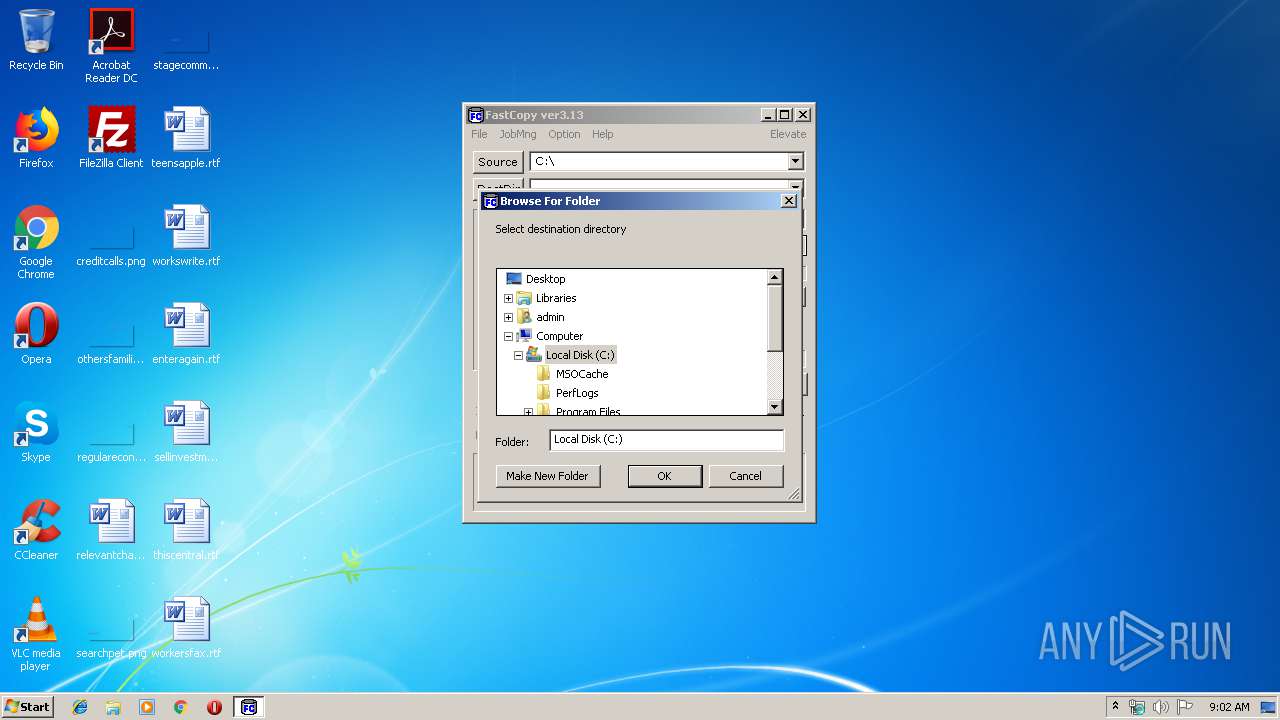Select the Opera desktop shortcut
The width and height of the screenshot is (1280, 720).
[x=36, y=334]
